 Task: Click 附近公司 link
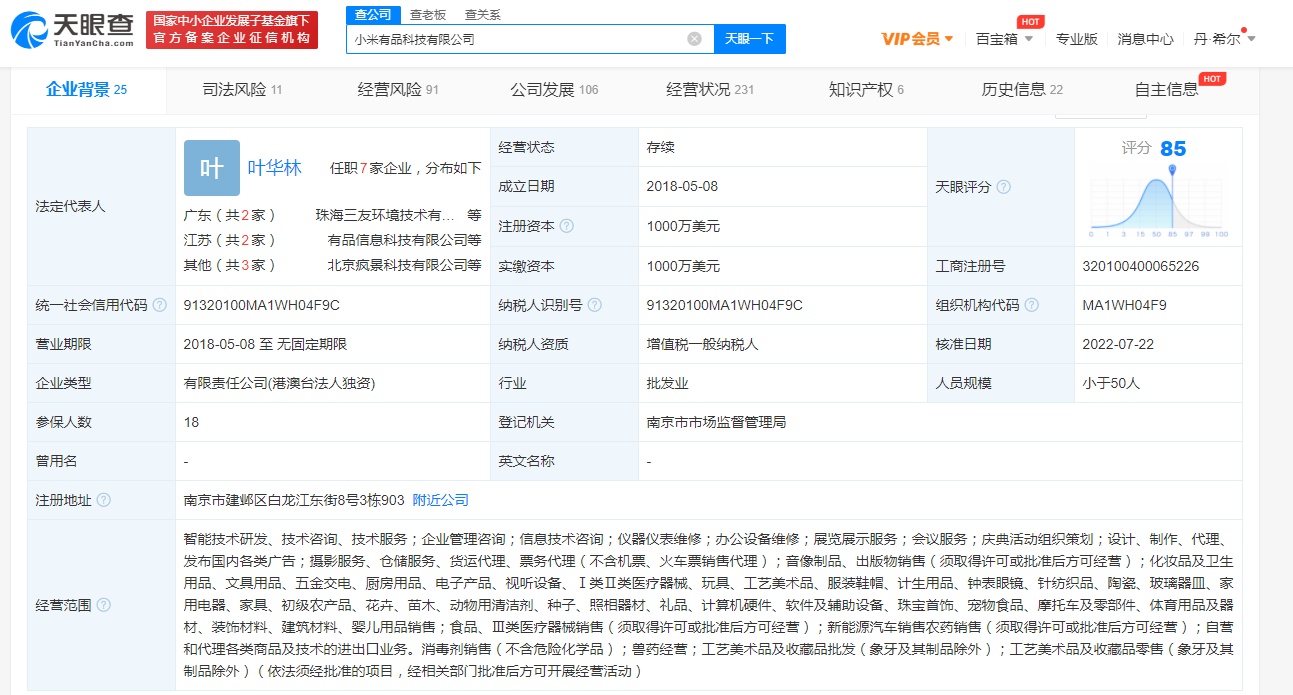tap(441, 500)
